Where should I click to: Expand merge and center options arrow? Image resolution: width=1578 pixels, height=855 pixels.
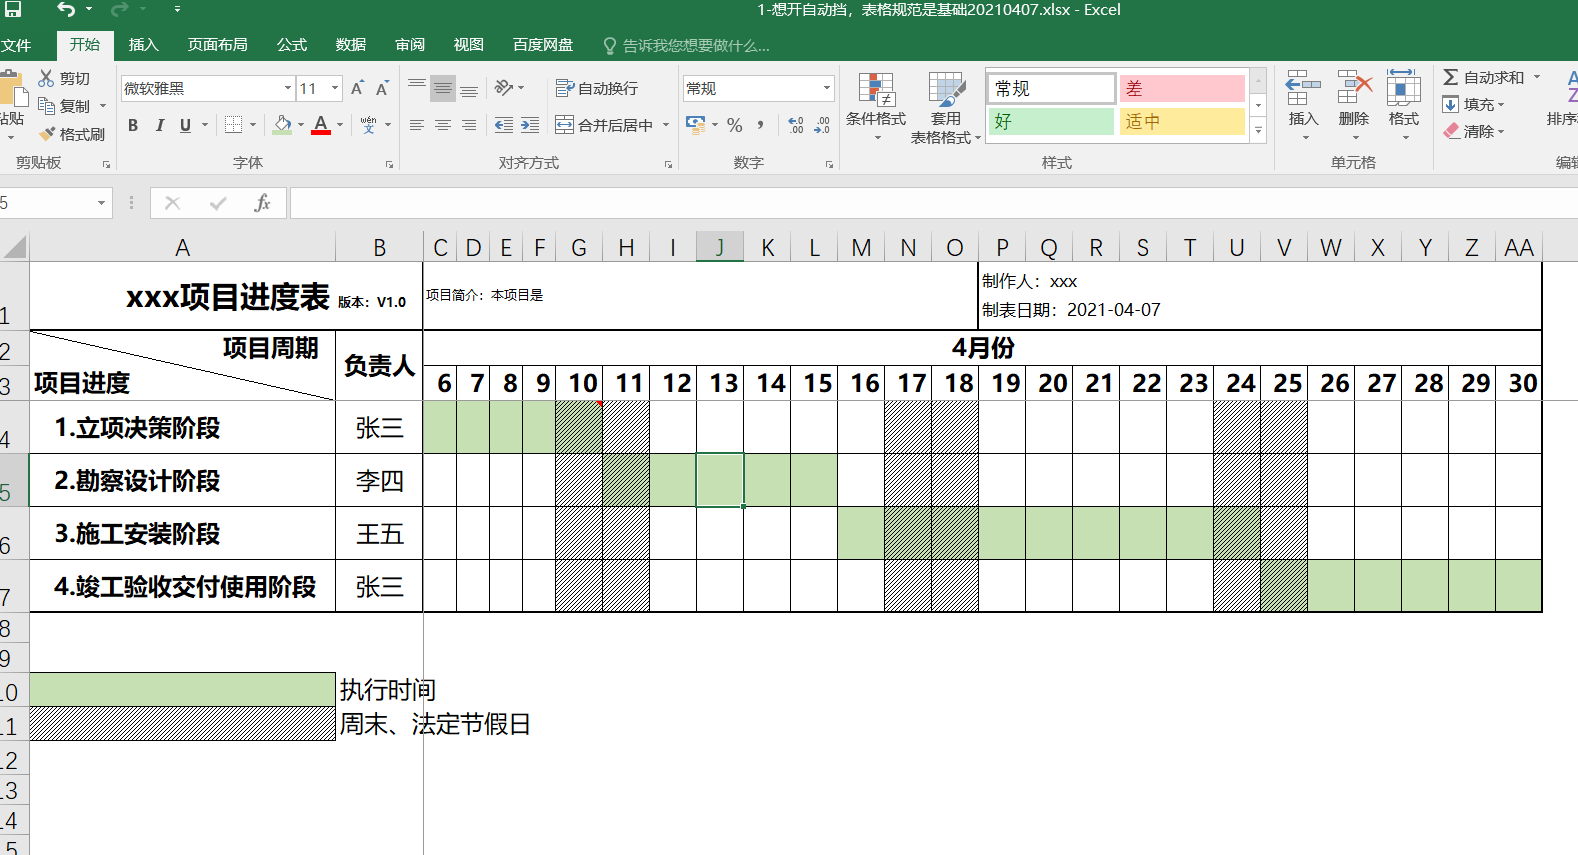click(666, 125)
